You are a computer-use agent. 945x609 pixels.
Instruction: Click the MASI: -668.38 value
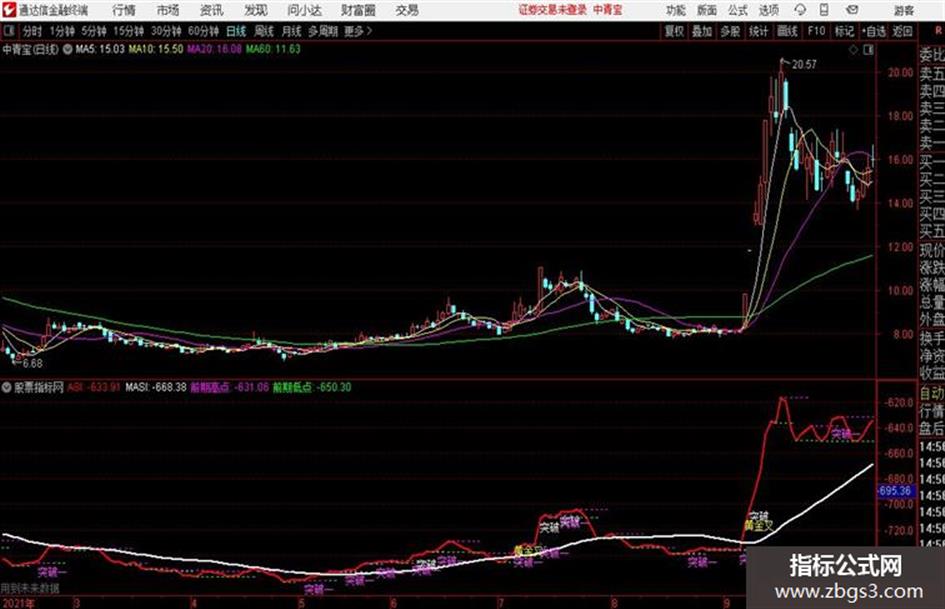pyautogui.click(x=156, y=387)
